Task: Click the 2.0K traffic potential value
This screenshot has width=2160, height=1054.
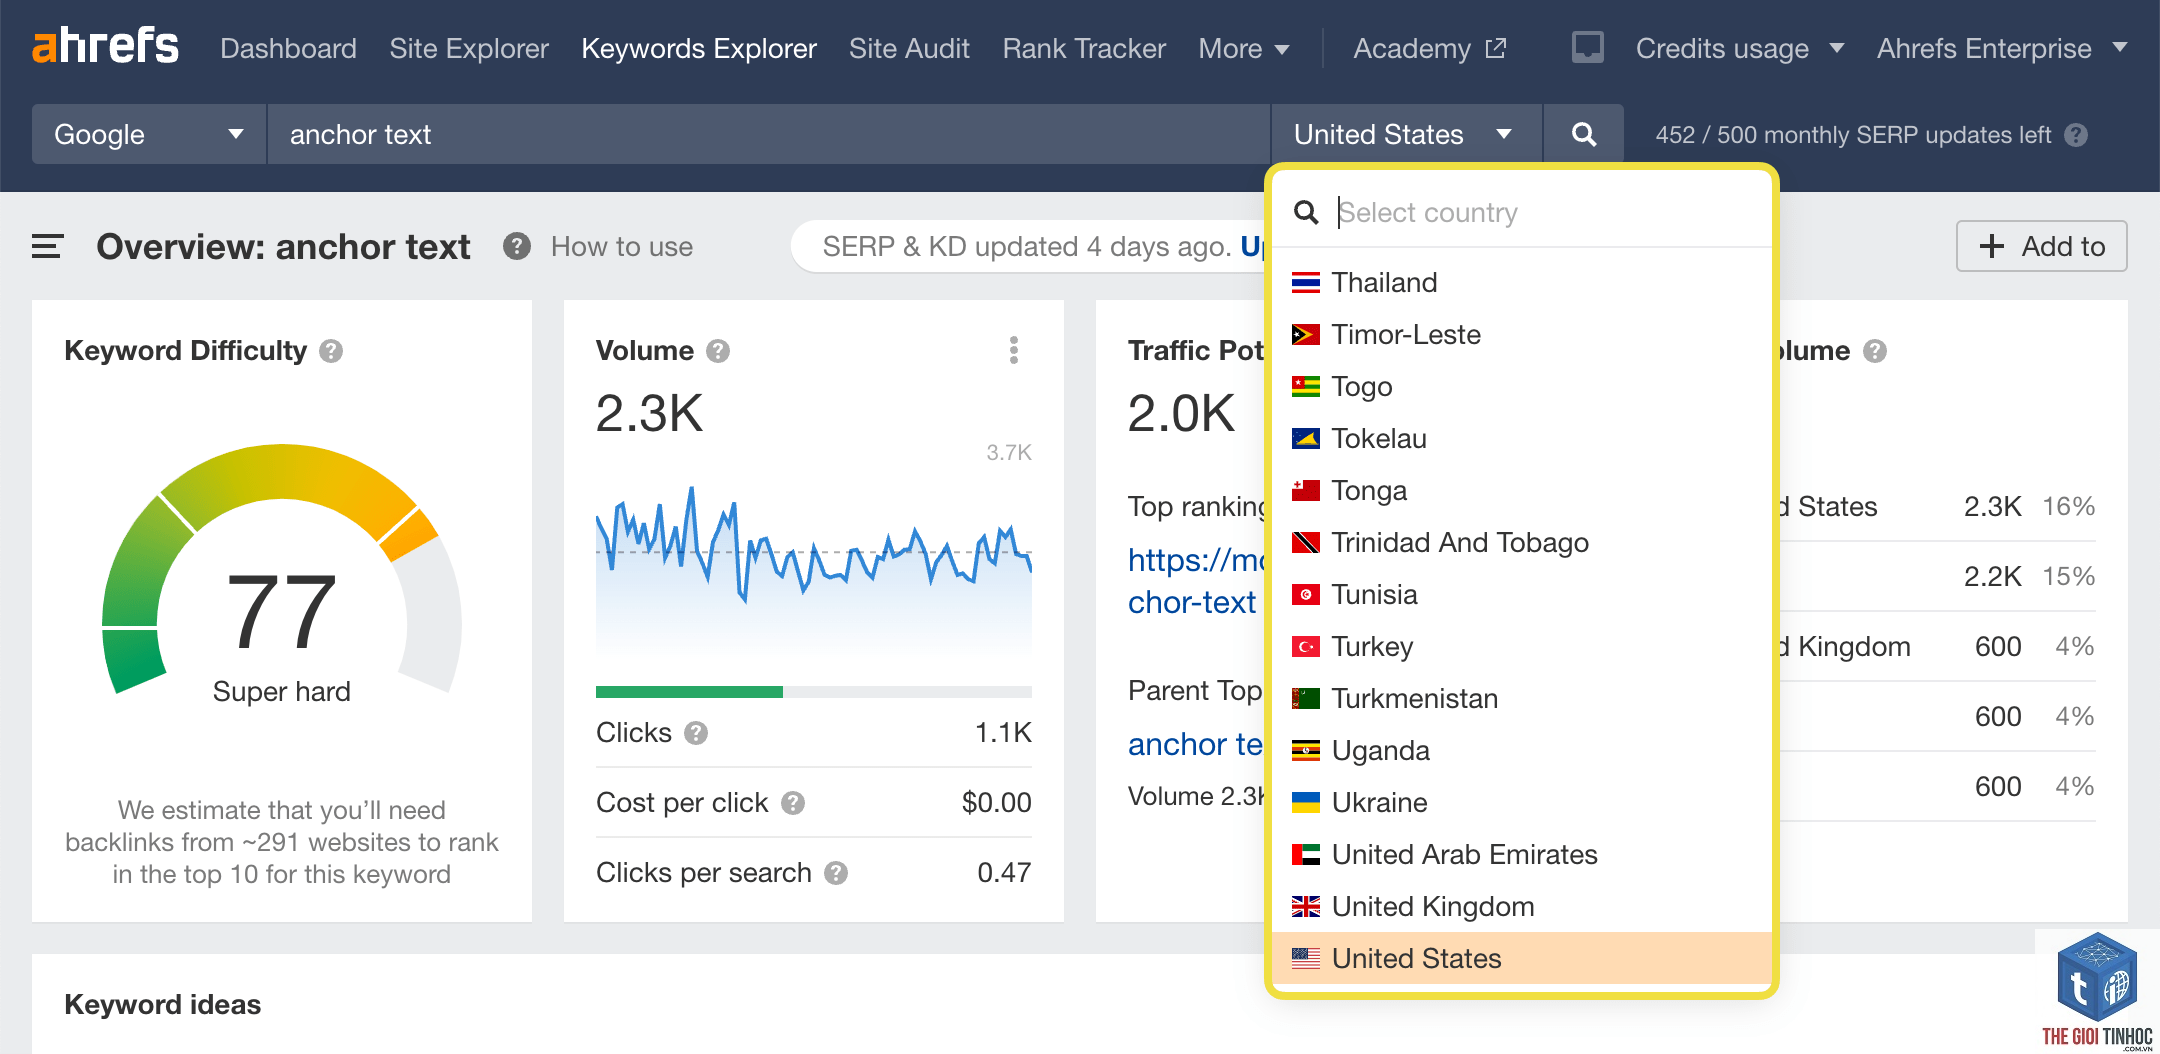Action: pos(1182,413)
